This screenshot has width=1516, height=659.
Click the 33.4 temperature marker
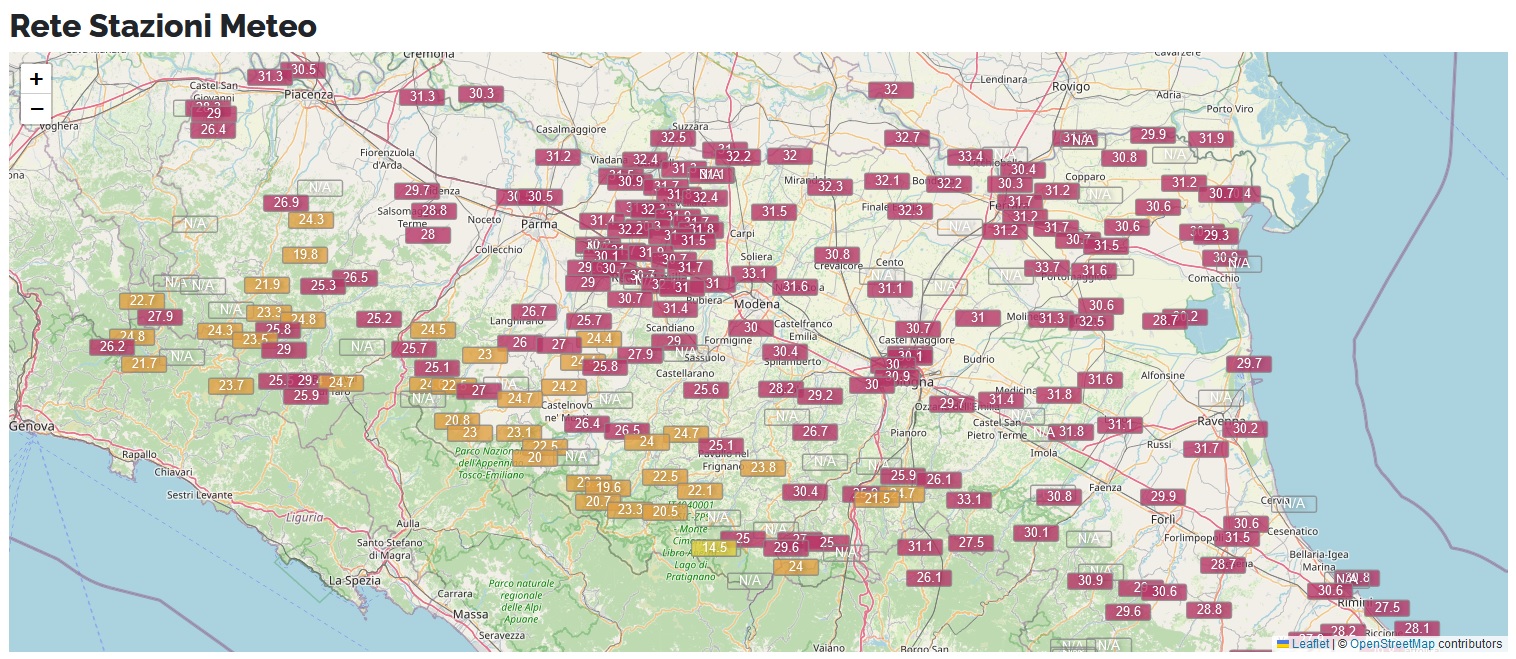tap(970, 157)
